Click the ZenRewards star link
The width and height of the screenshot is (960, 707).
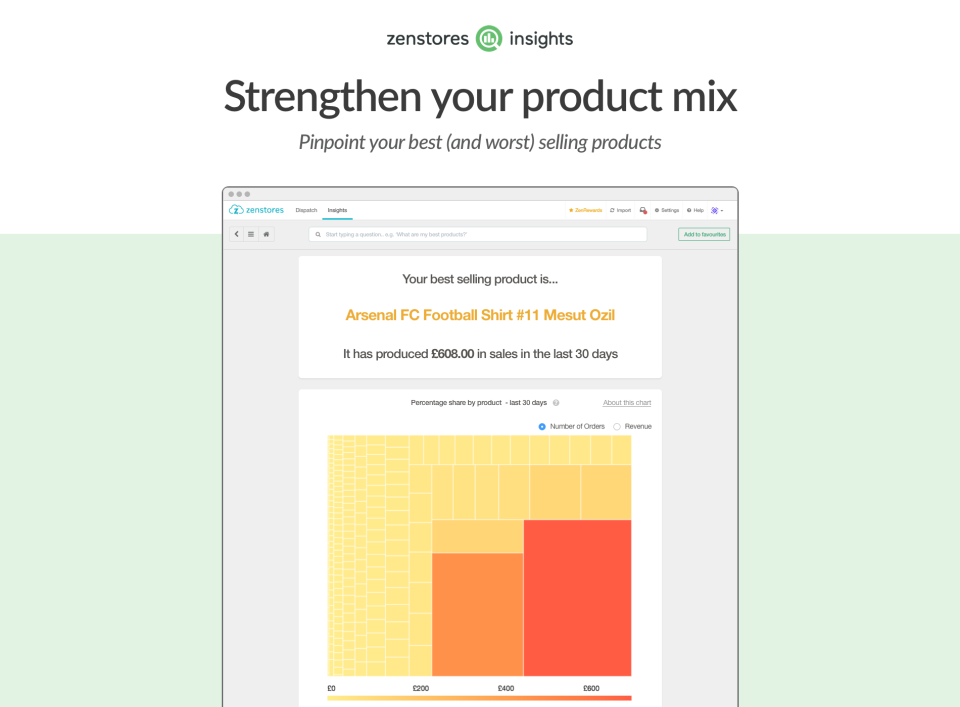pyautogui.click(x=585, y=210)
